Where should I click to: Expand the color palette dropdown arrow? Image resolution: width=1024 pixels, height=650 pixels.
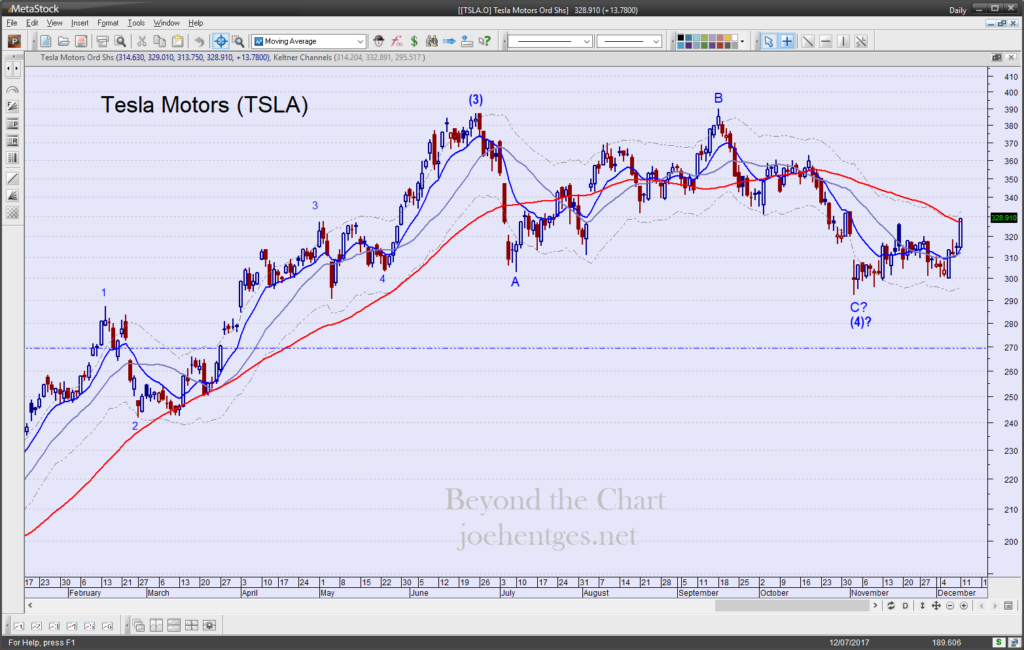coord(743,41)
